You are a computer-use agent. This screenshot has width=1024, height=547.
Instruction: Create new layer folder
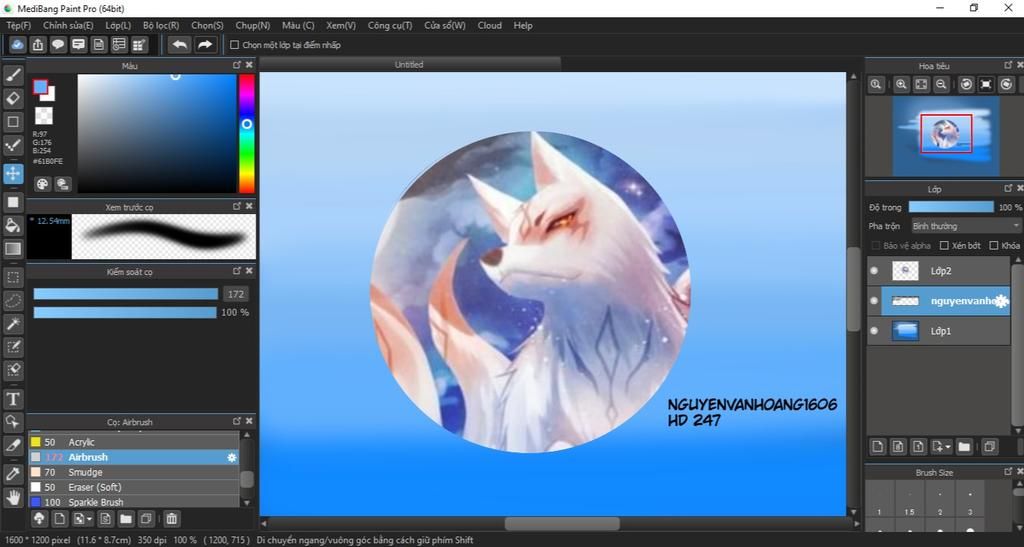964,446
